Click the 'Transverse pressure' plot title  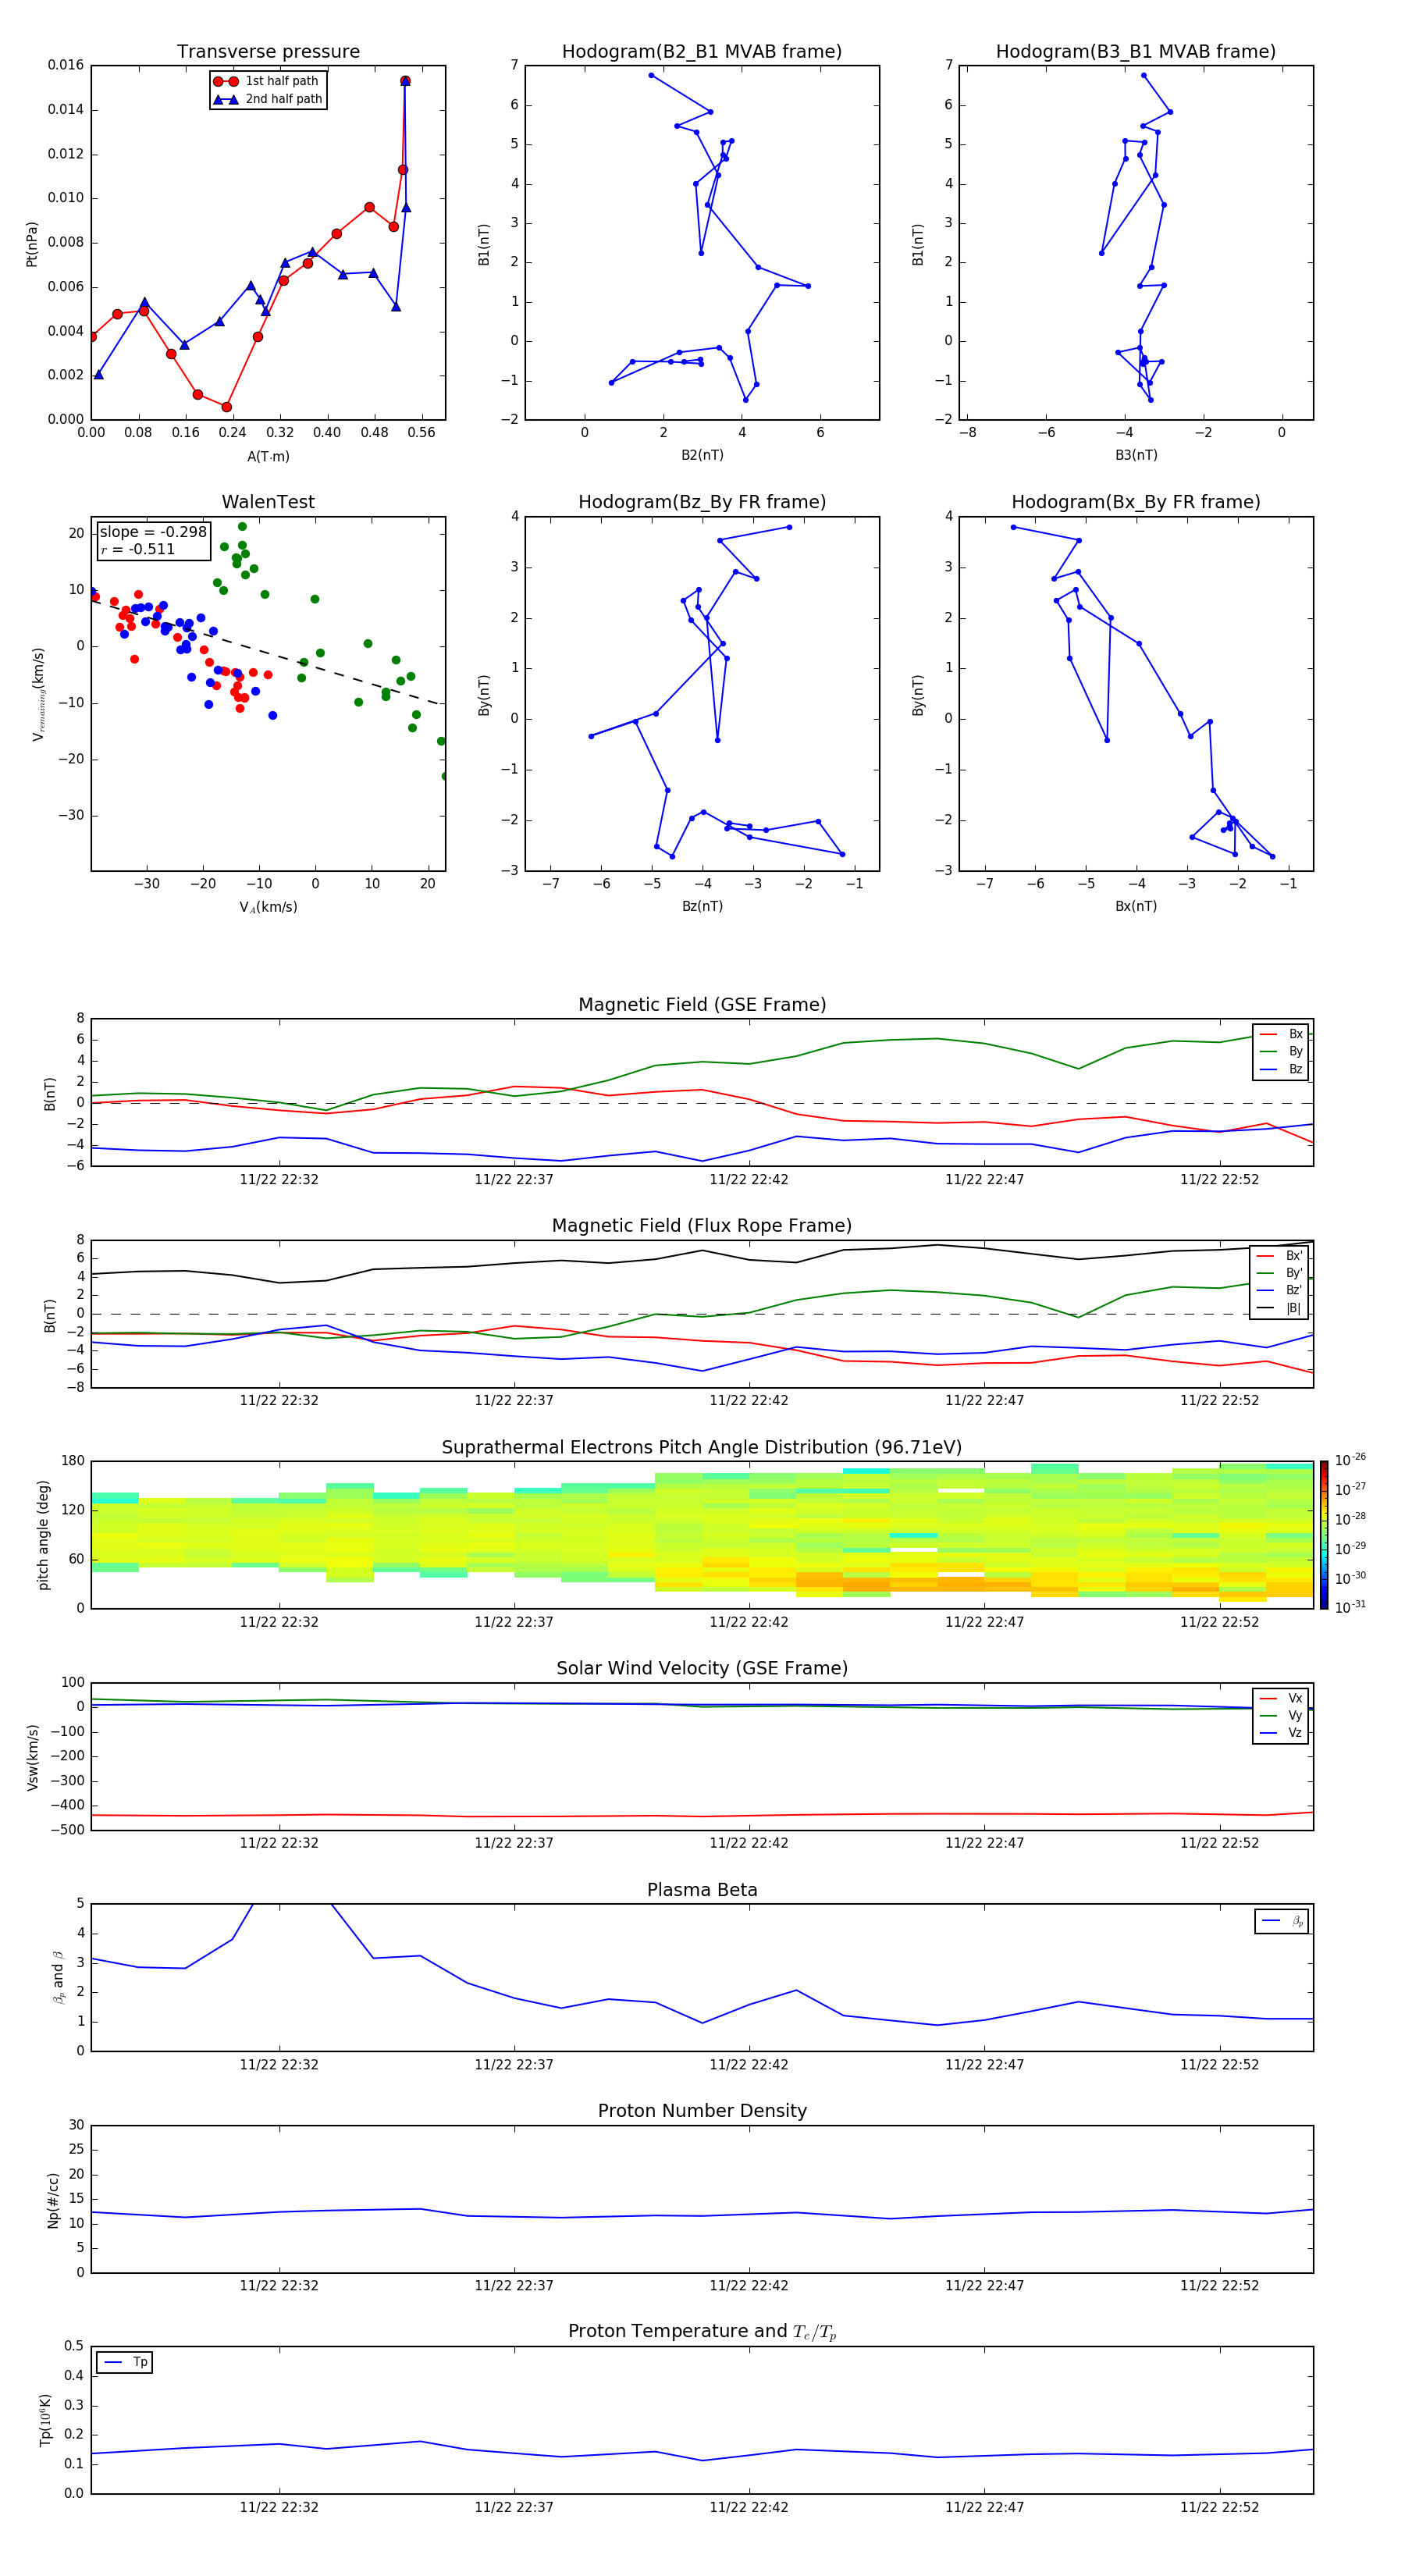[x=268, y=52]
